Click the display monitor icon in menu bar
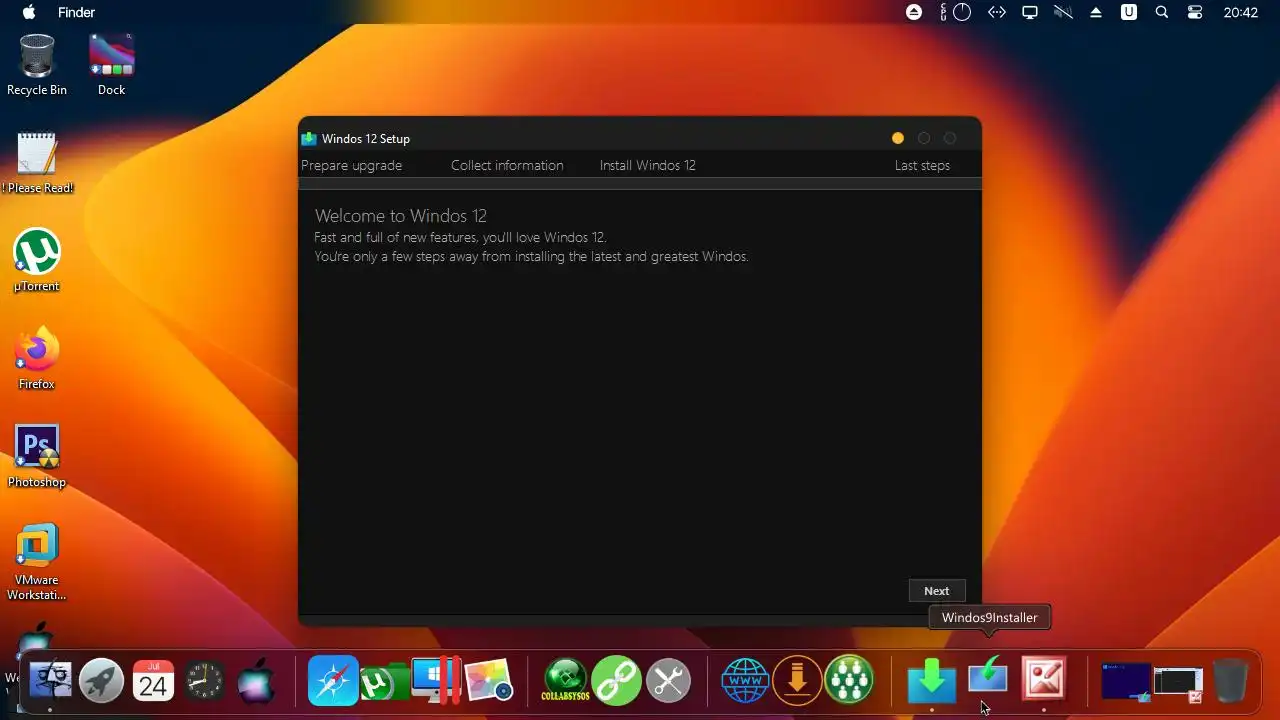Screen dimensions: 1280x720 tap(1029, 12)
